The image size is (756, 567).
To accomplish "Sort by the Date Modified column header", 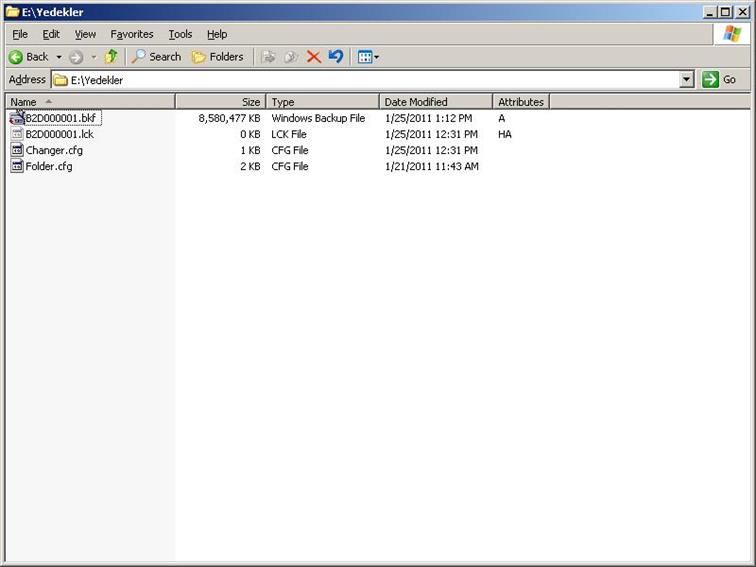I will pos(436,102).
